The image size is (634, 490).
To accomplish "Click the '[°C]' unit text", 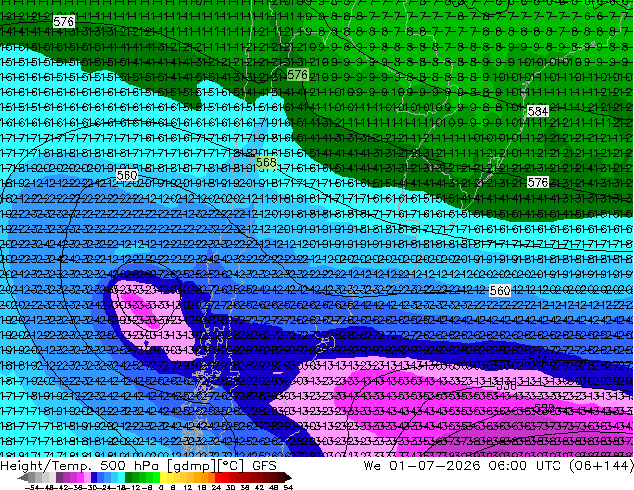I will pos(231,466).
